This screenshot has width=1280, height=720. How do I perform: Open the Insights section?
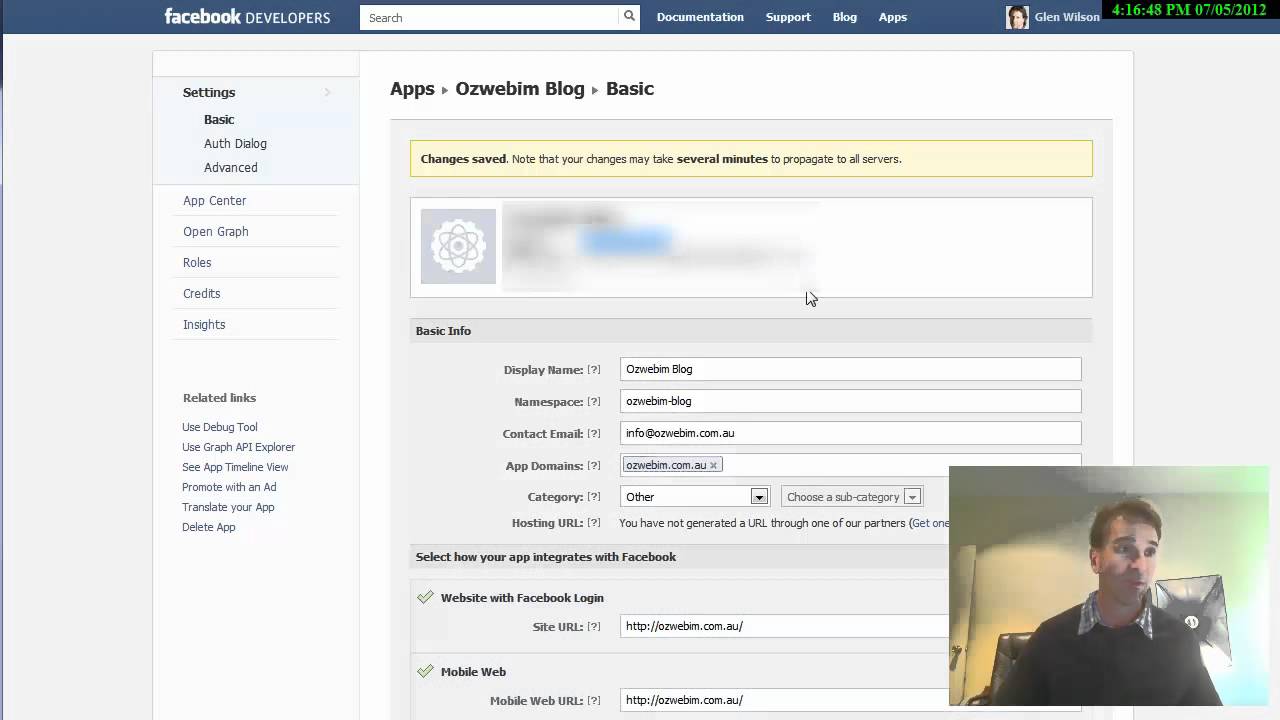(204, 324)
